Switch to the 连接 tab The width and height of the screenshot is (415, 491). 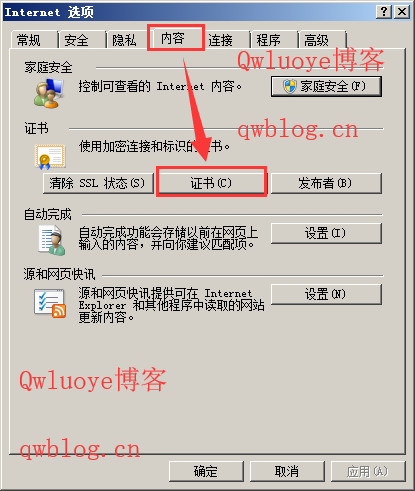pos(226,40)
